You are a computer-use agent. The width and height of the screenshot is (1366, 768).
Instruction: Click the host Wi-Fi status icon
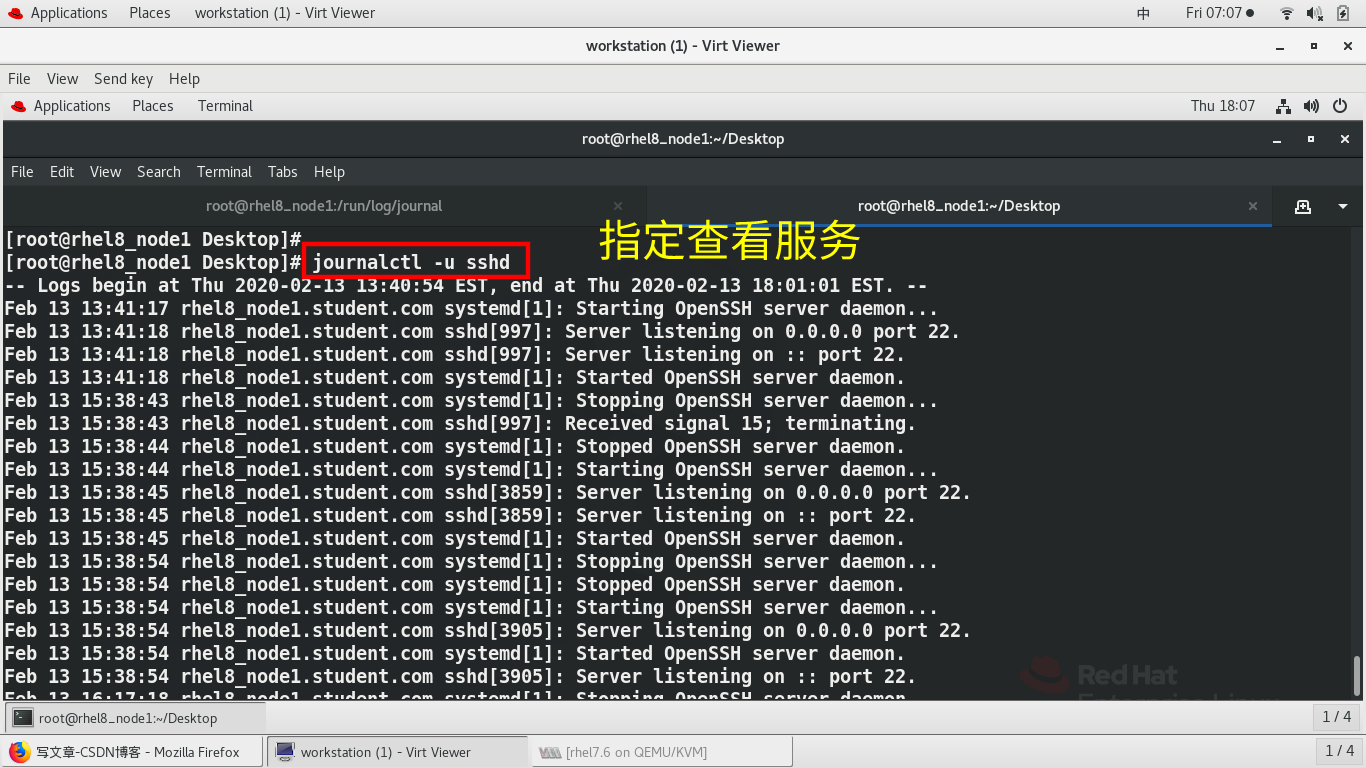click(1287, 13)
